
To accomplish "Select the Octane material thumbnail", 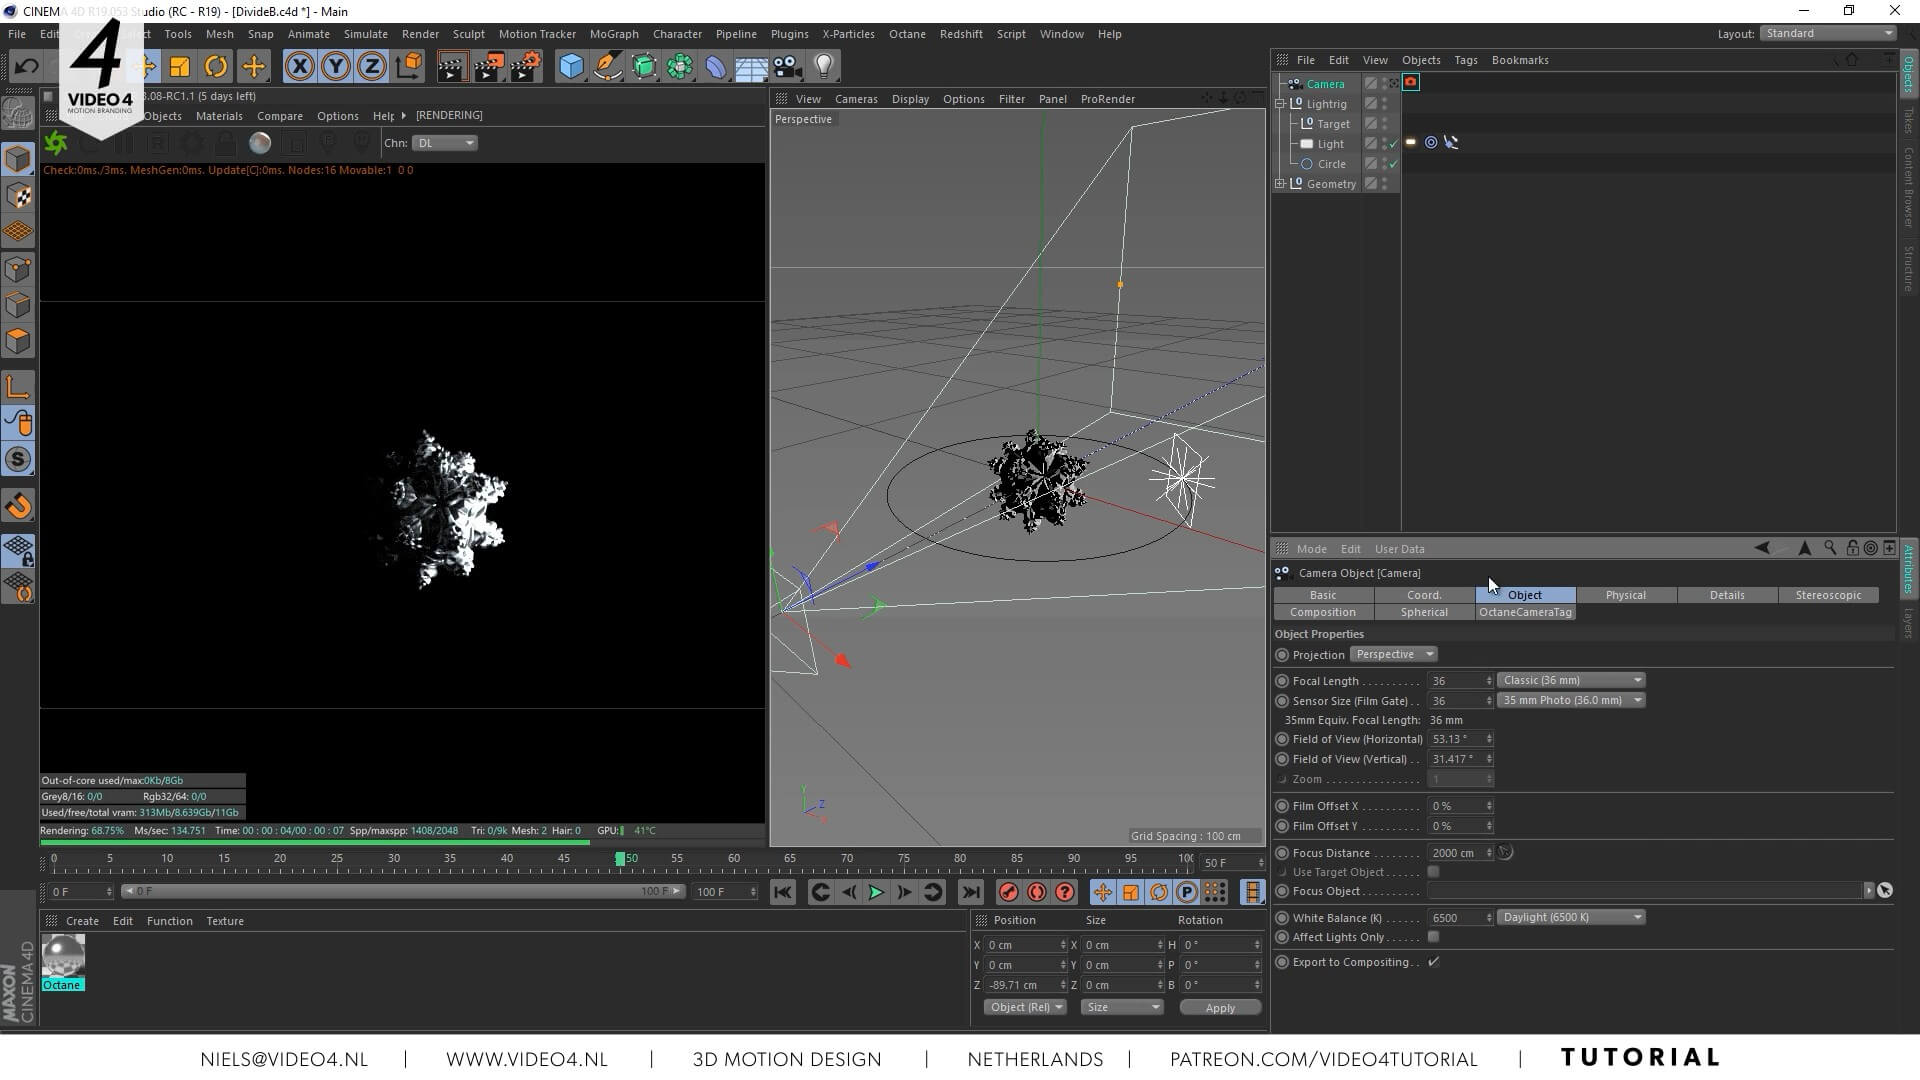I will pyautogui.click(x=63, y=956).
